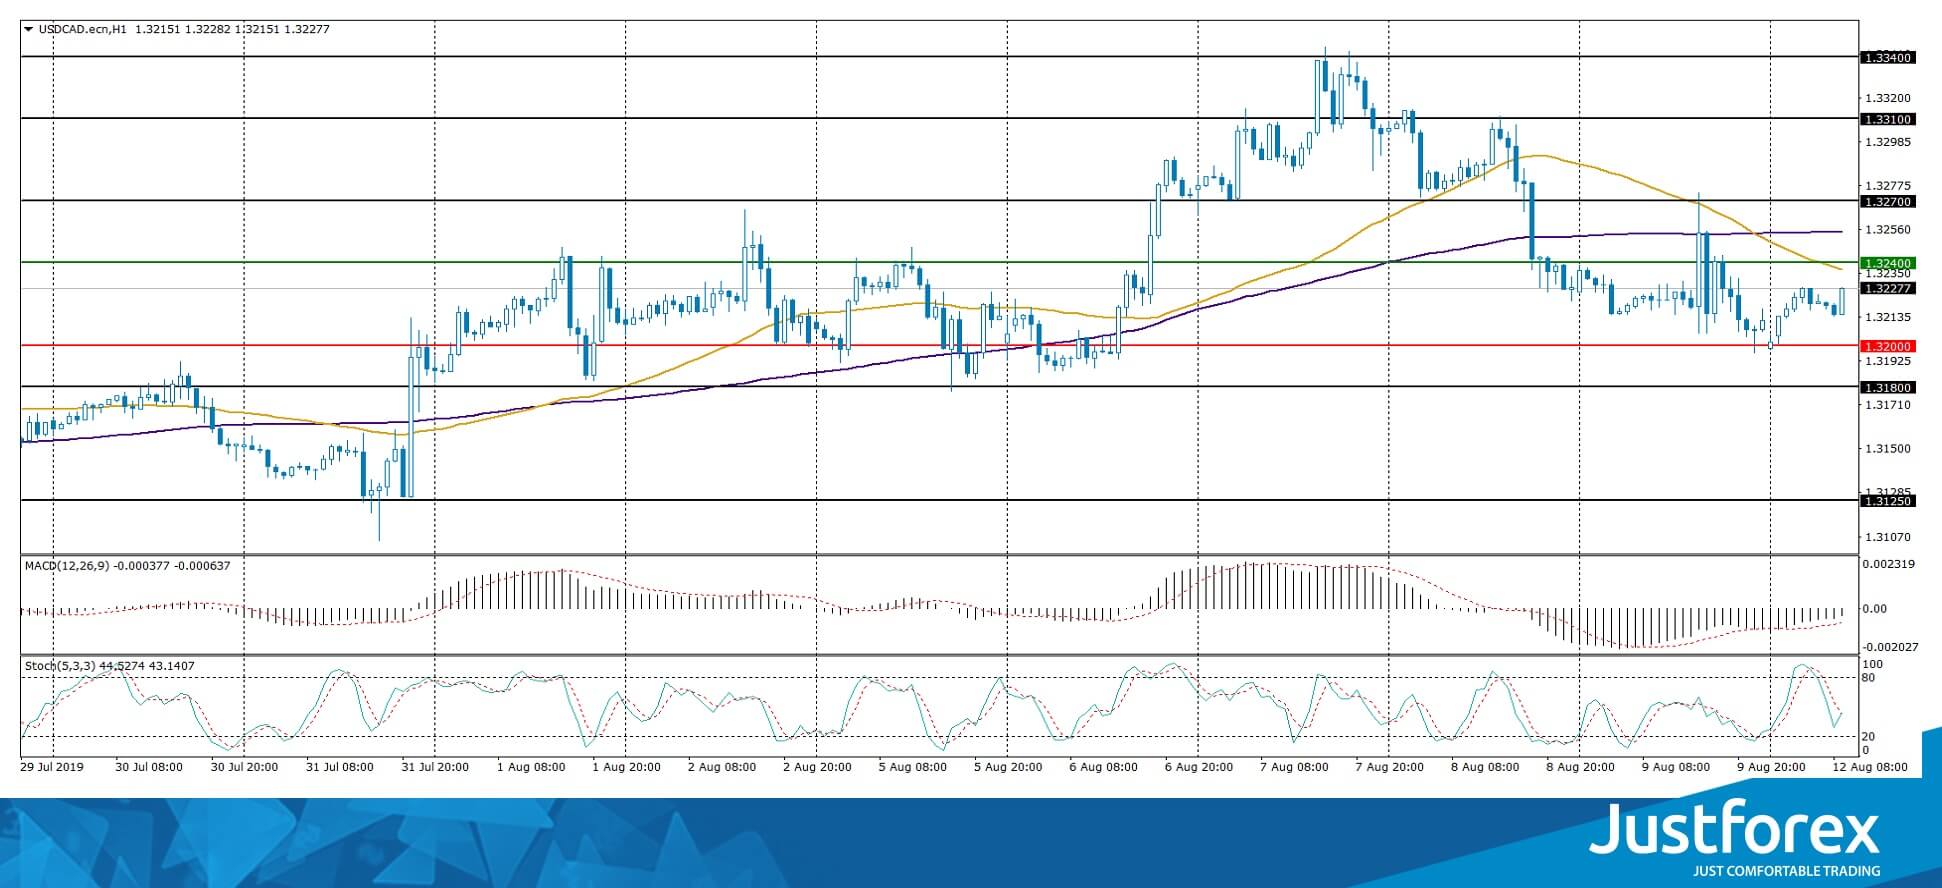
Task: Click the MACD scale value -0.002027
Action: pos(1888,647)
